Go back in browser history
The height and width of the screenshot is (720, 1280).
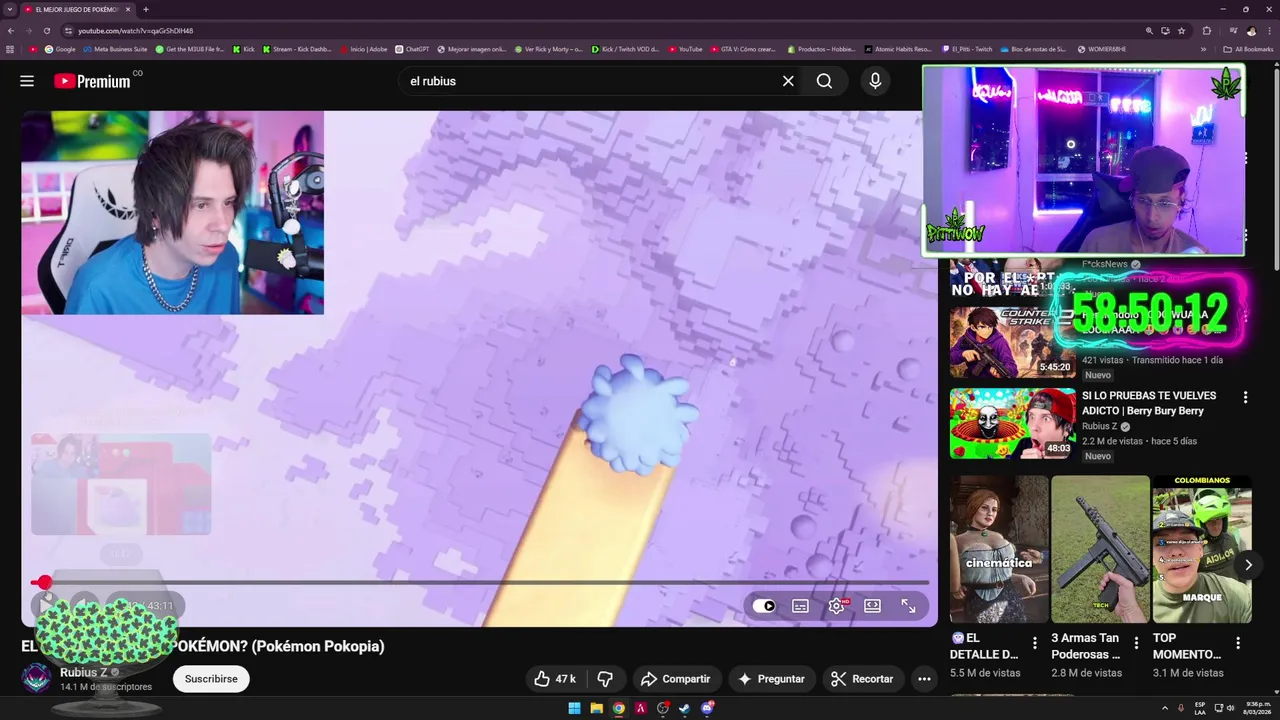[x=11, y=31]
